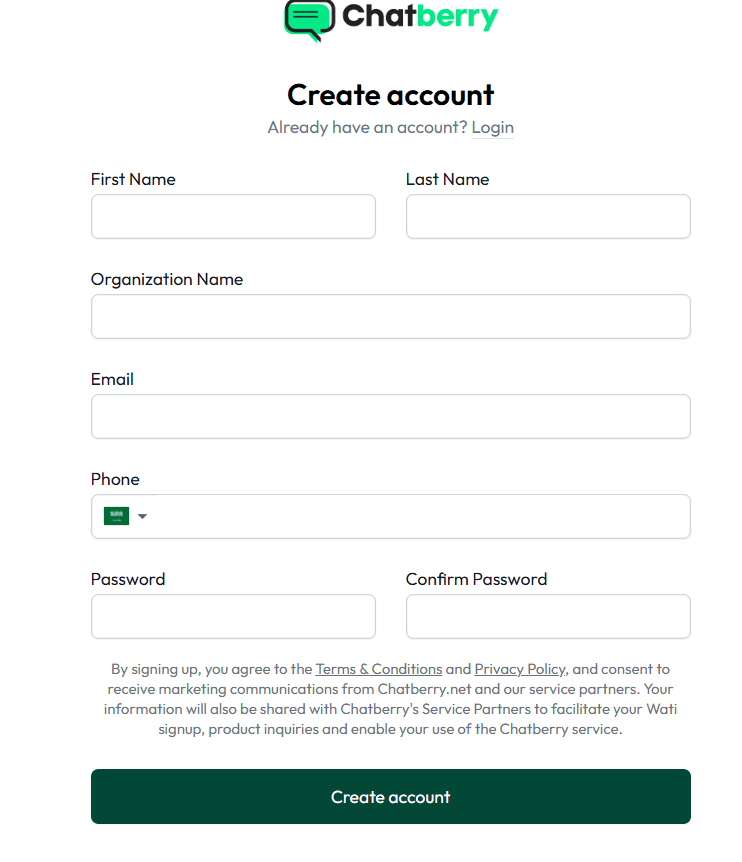Click the Email field label
This screenshot has width=742, height=862.
pyautogui.click(x=112, y=379)
